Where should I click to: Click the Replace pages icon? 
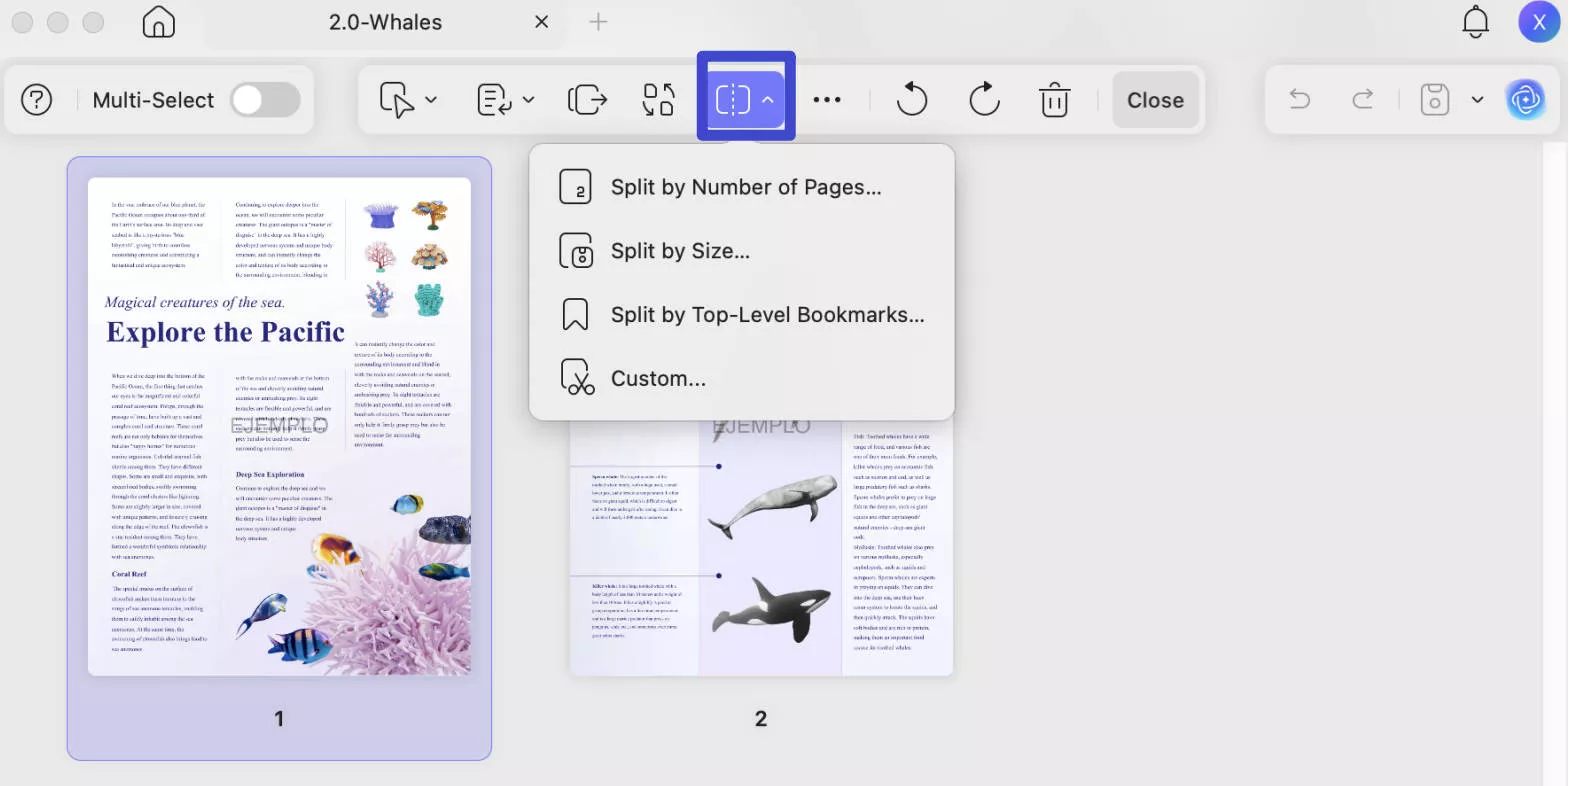coord(658,100)
